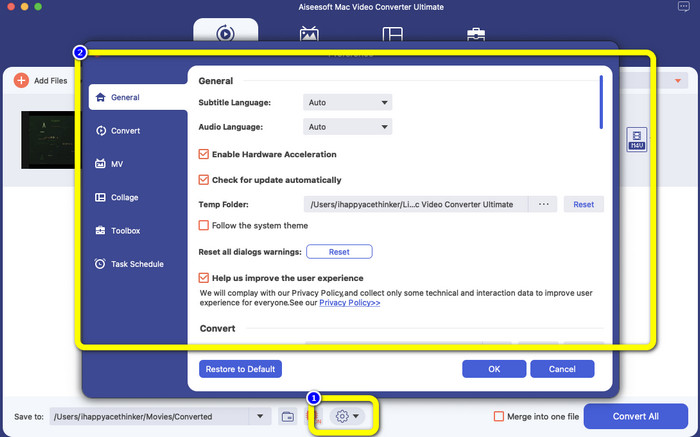This screenshot has width=700, height=437.
Task: Click the Add Files label
Action: pyautogui.click(x=51, y=81)
